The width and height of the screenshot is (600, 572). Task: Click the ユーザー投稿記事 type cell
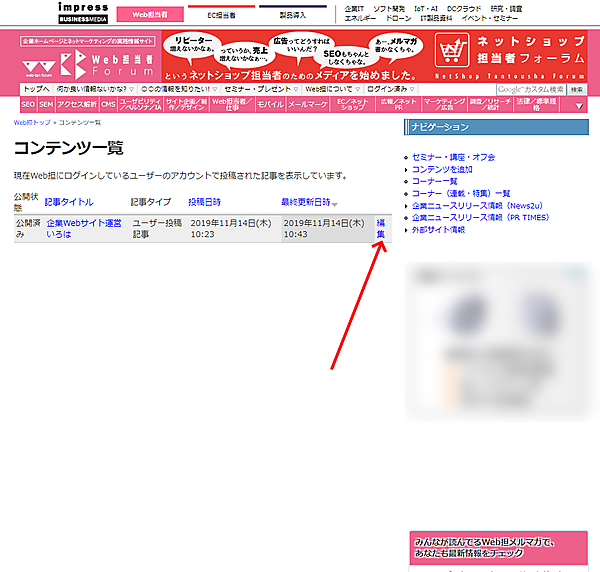pos(157,228)
